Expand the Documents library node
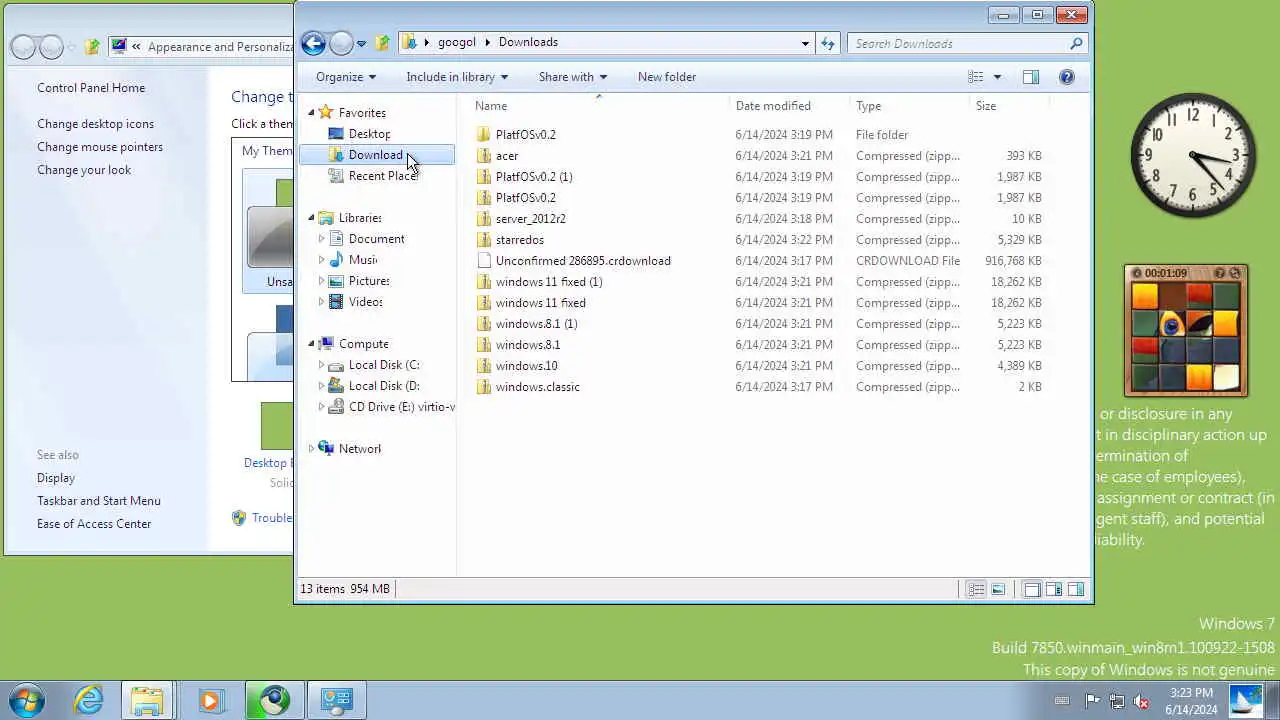This screenshot has width=1280, height=720. coord(321,239)
